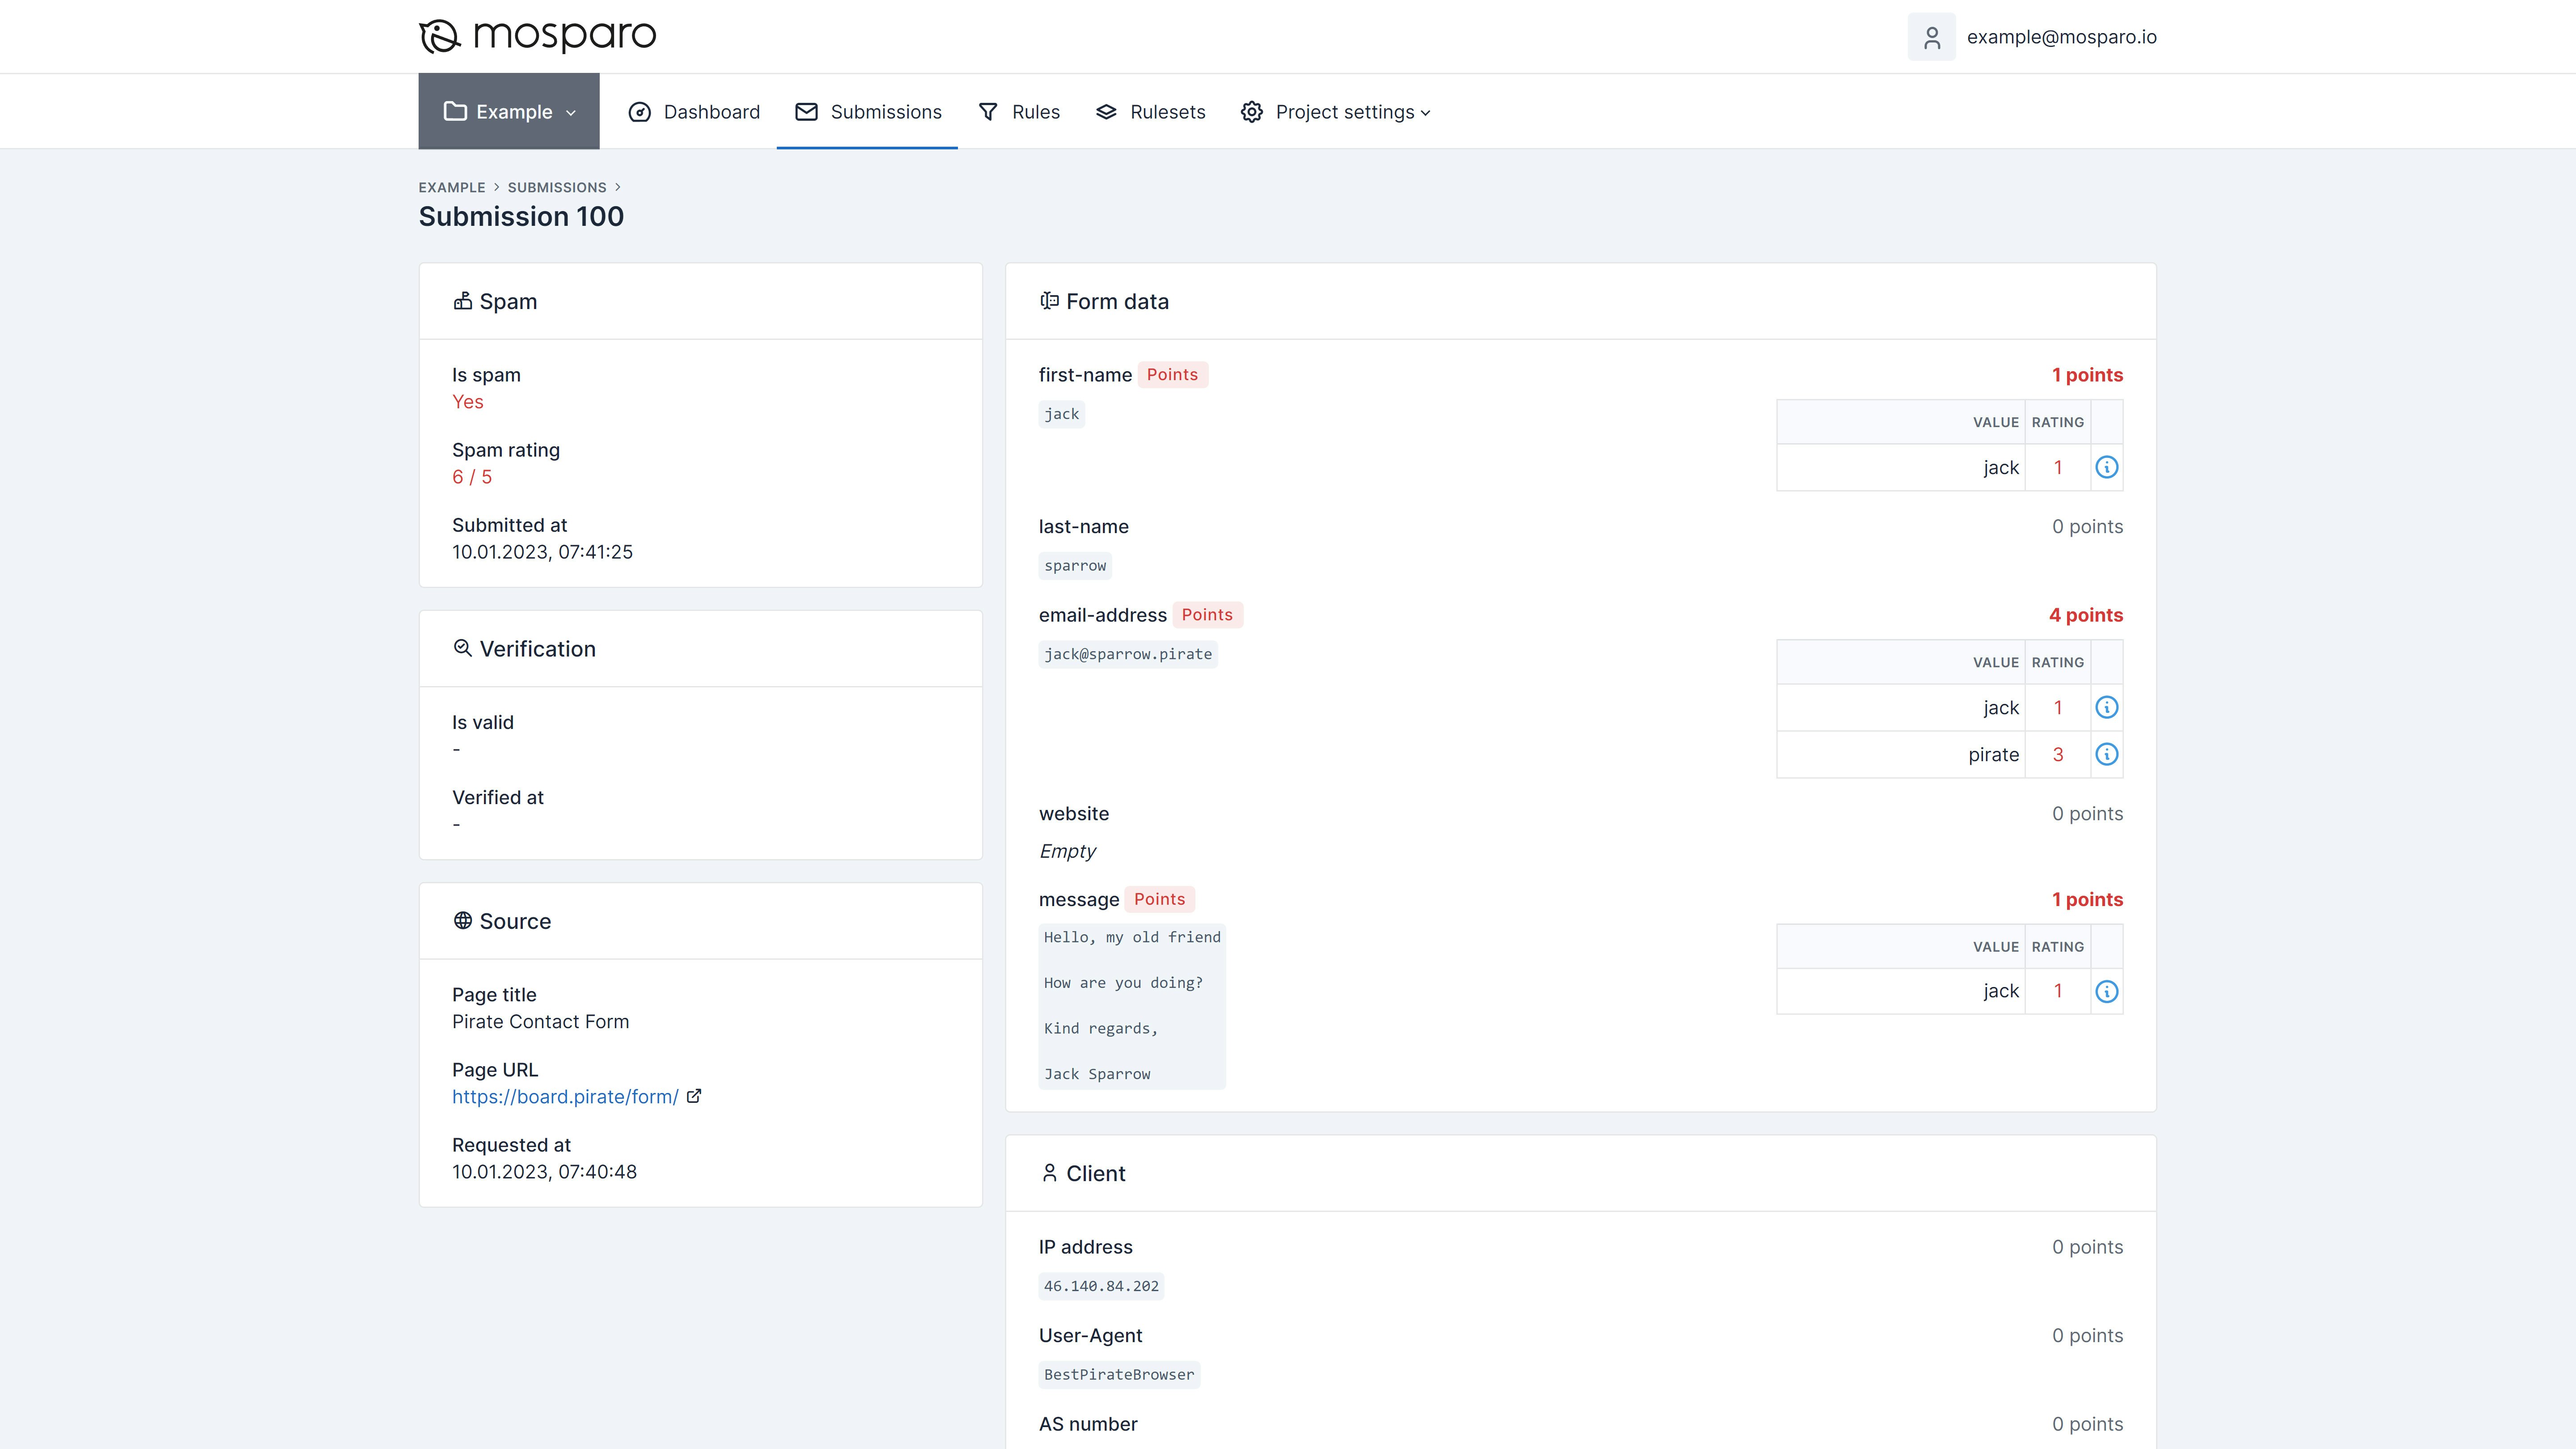Click the Points badge next to message

tap(1159, 899)
